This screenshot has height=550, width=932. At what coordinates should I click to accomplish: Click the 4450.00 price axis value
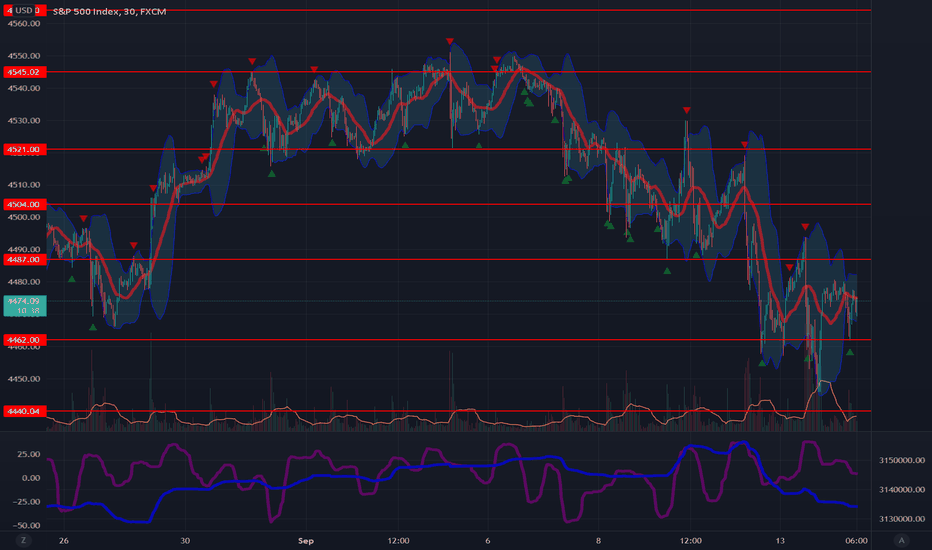[24, 379]
